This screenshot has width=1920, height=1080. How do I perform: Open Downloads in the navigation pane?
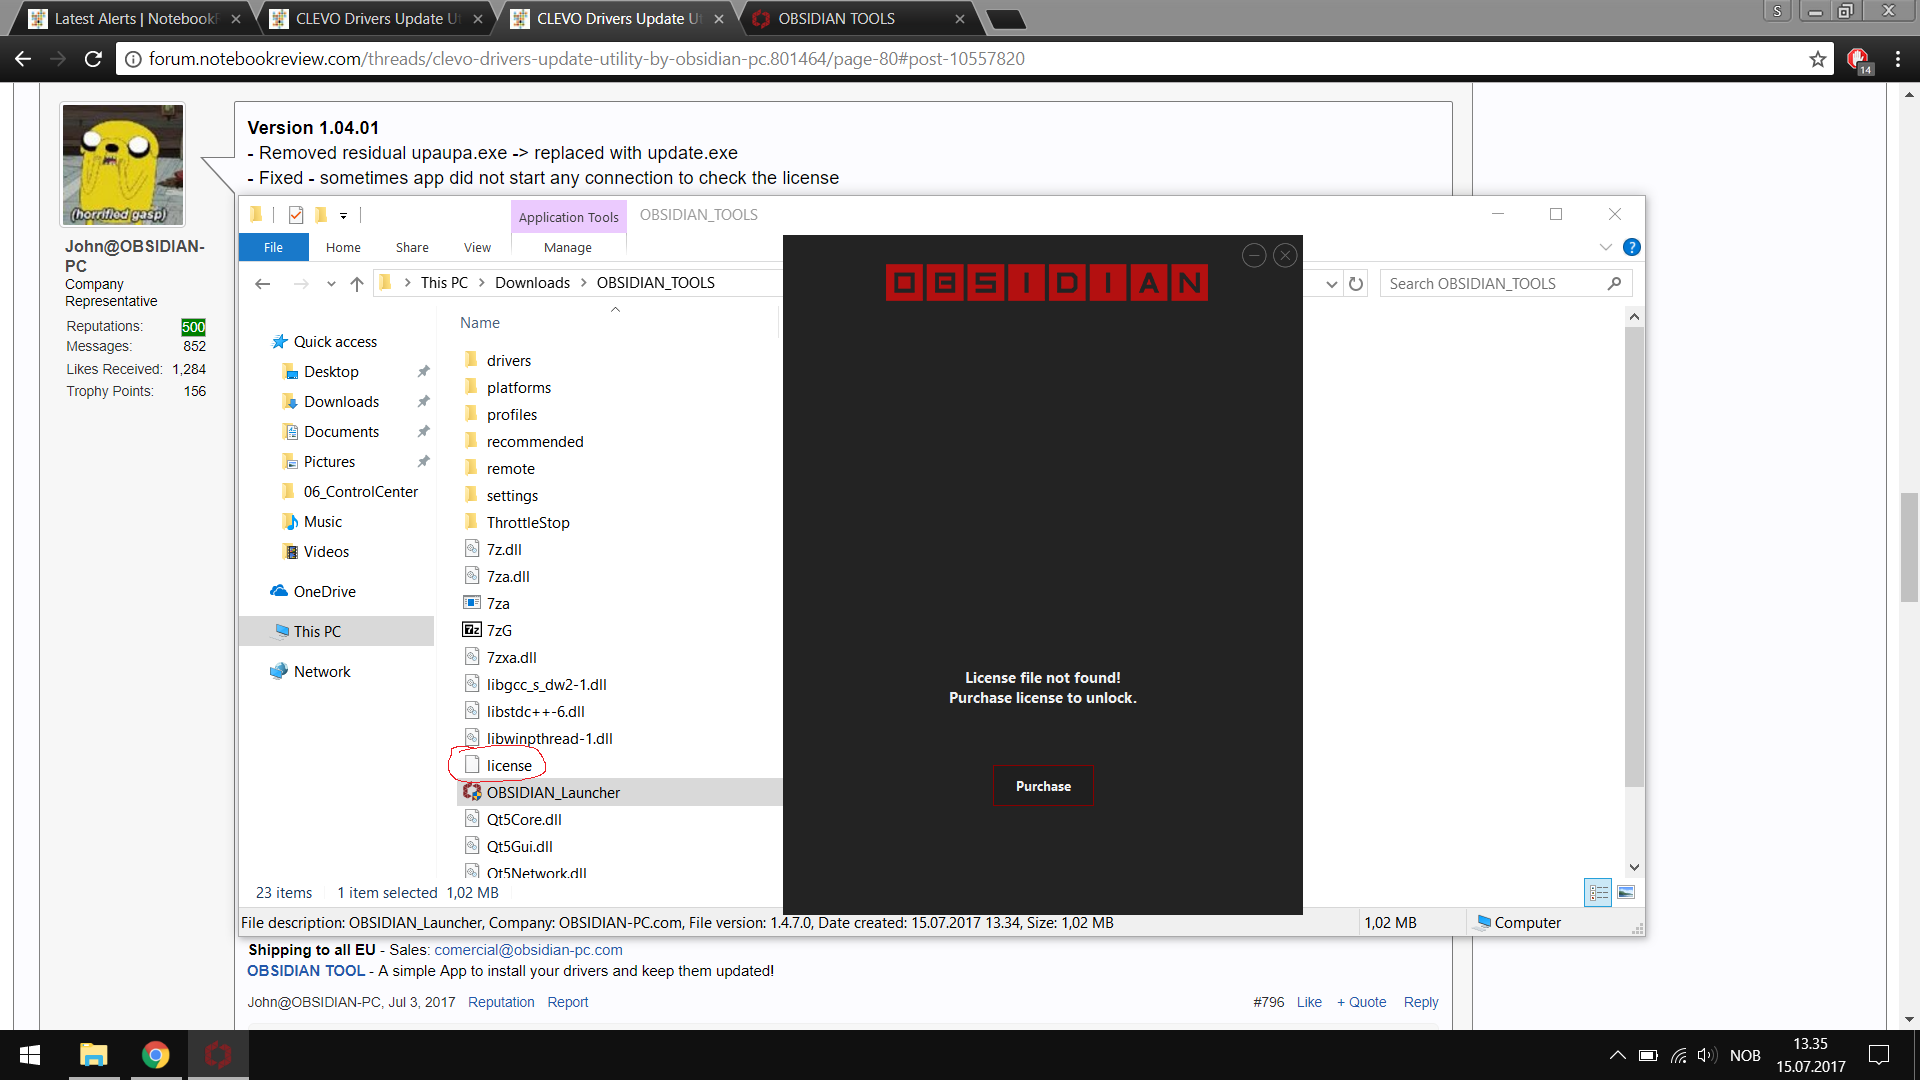pyautogui.click(x=341, y=402)
